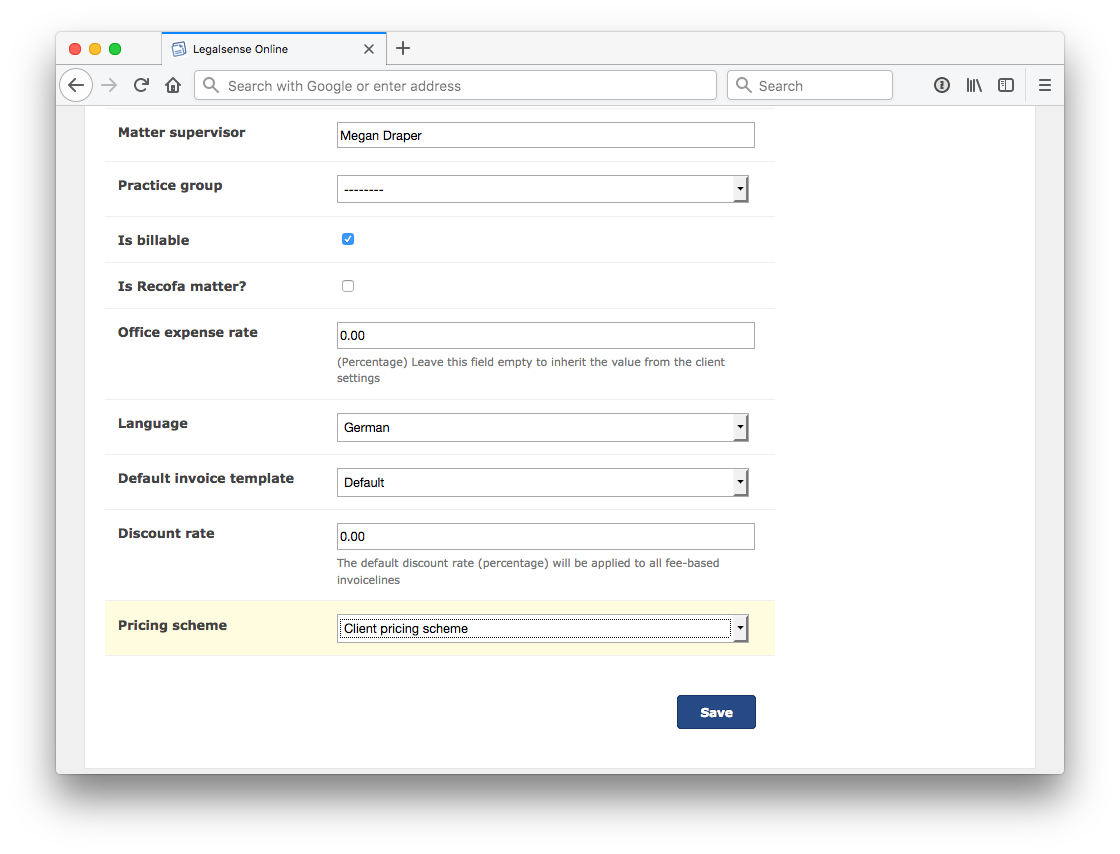Click the Language label

(x=153, y=423)
